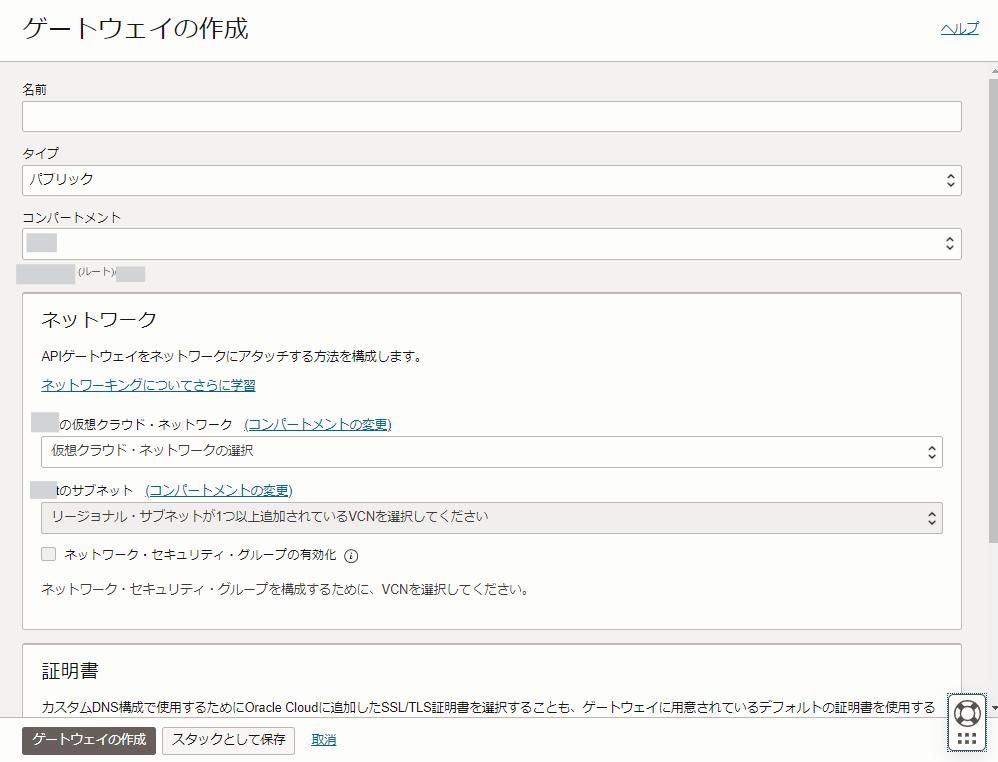Click the VCNを選択してください hint text
This screenshot has height=762, width=998.
pyautogui.click(x=286, y=589)
